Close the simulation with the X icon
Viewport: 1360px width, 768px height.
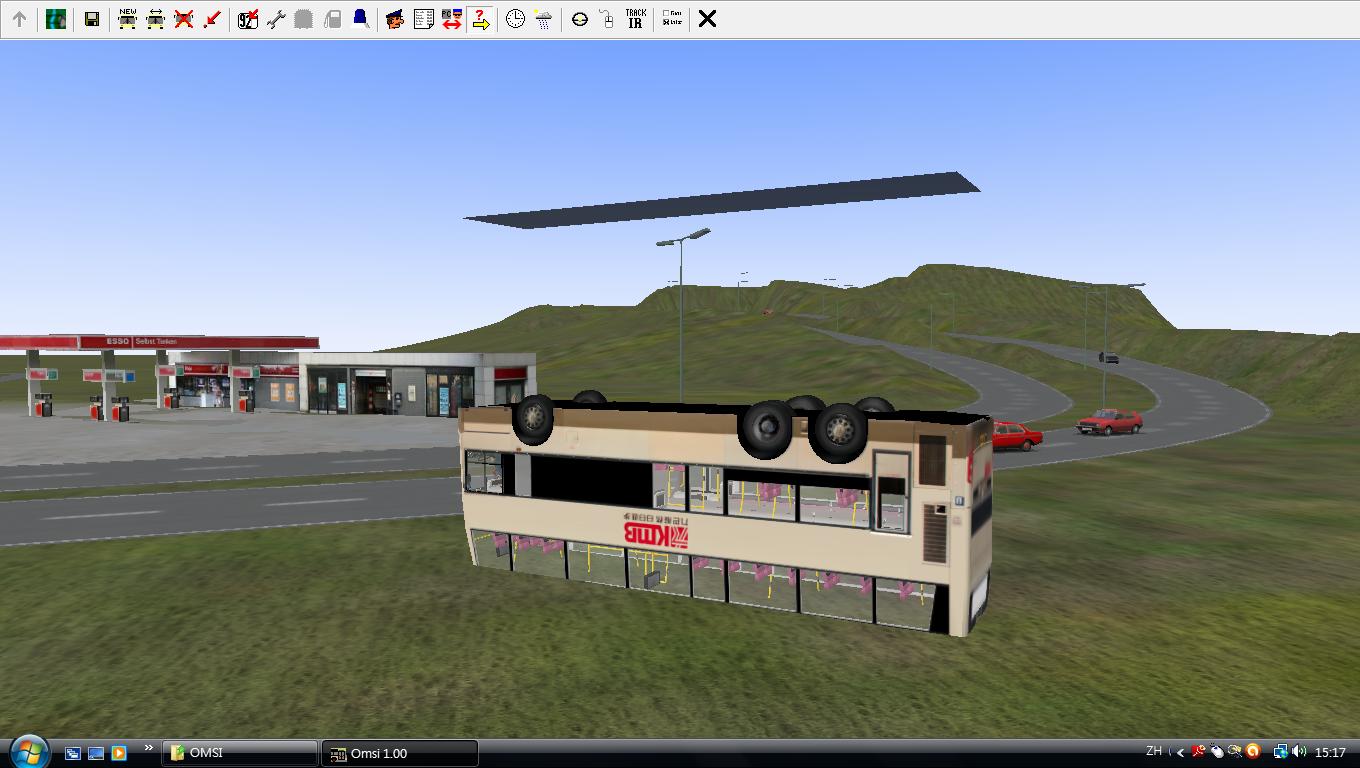(x=707, y=19)
